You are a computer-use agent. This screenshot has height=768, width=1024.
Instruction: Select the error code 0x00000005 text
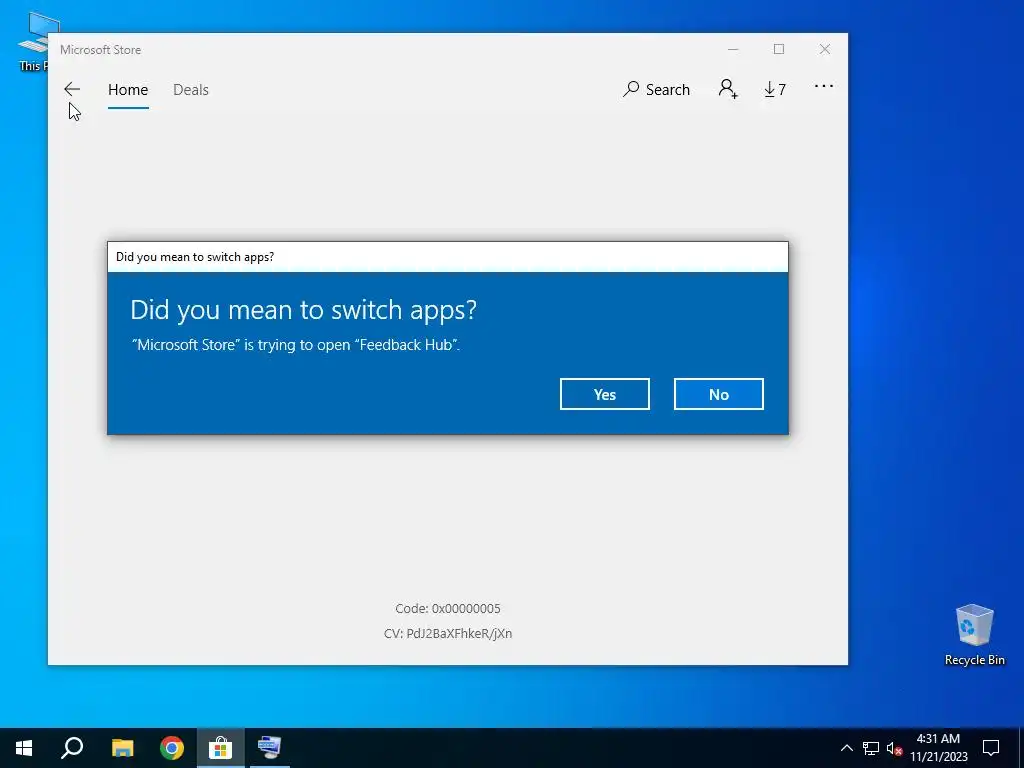(448, 609)
